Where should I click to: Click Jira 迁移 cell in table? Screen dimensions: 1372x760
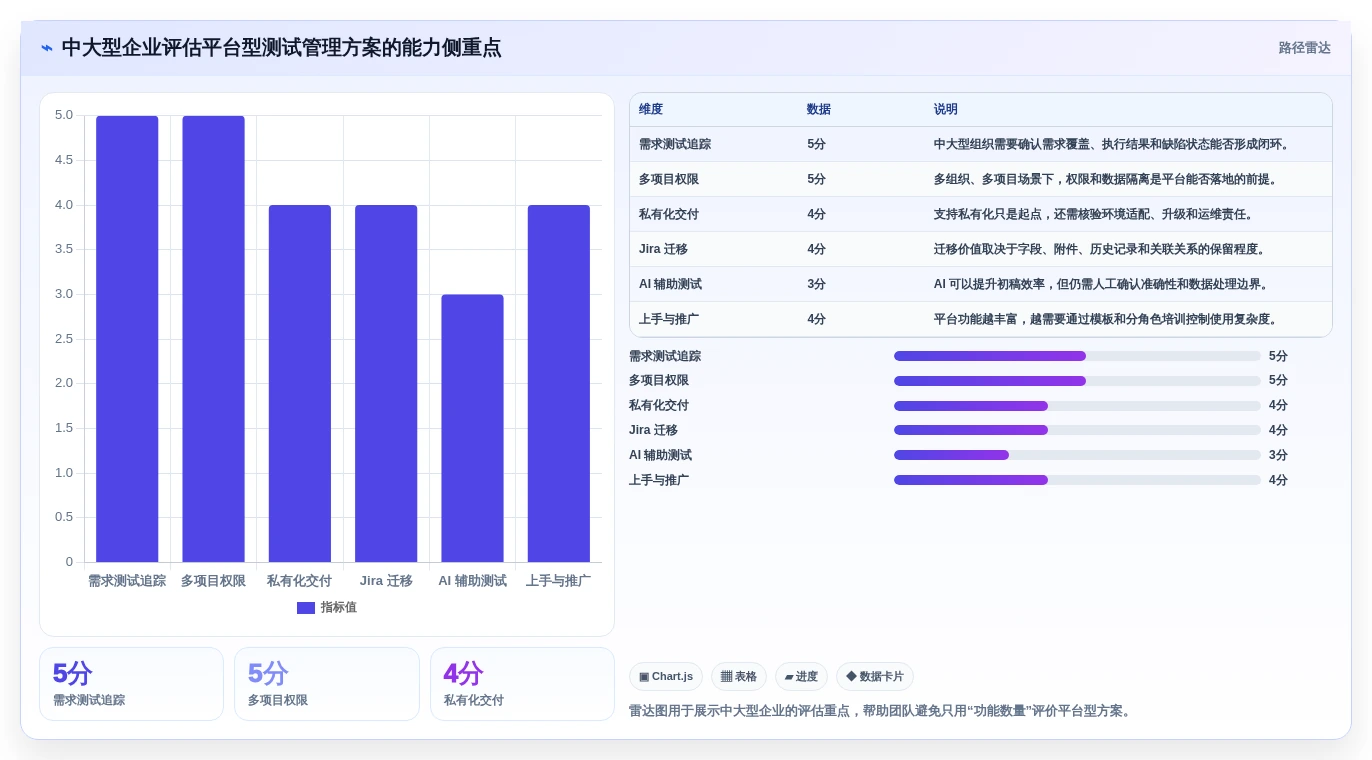pos(663,249)
